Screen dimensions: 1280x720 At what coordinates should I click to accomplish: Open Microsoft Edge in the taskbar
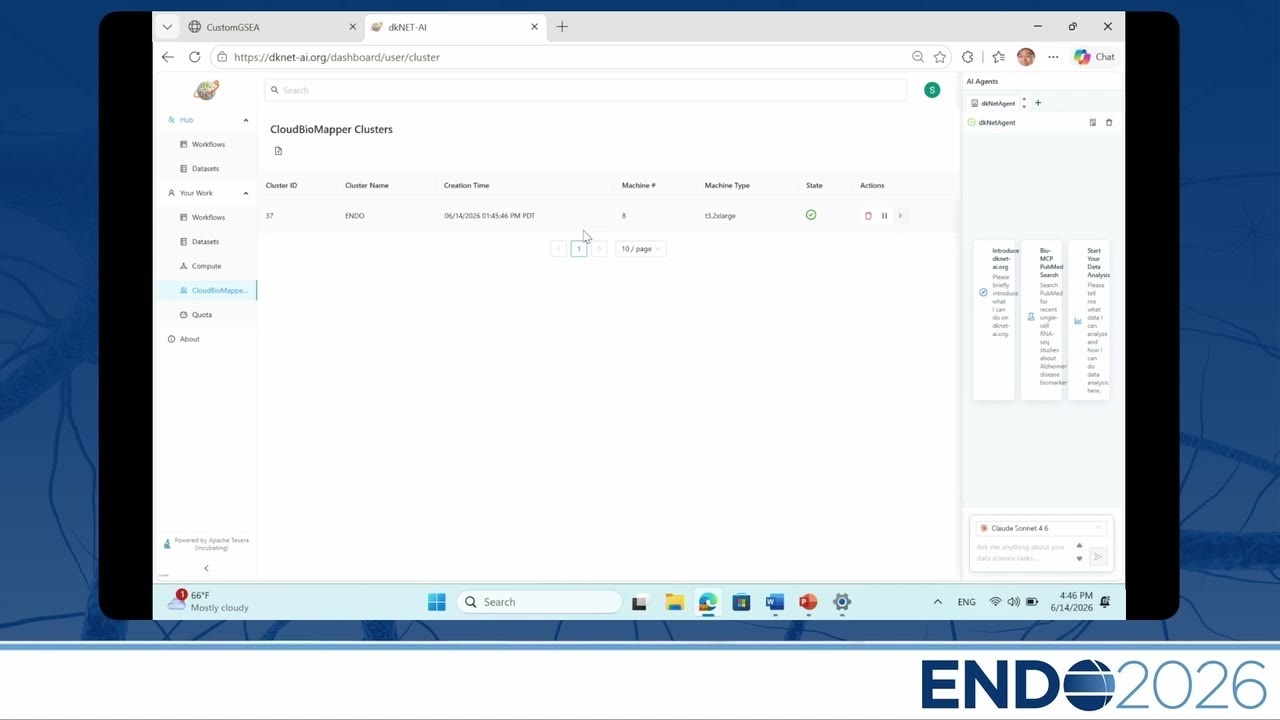708,602
